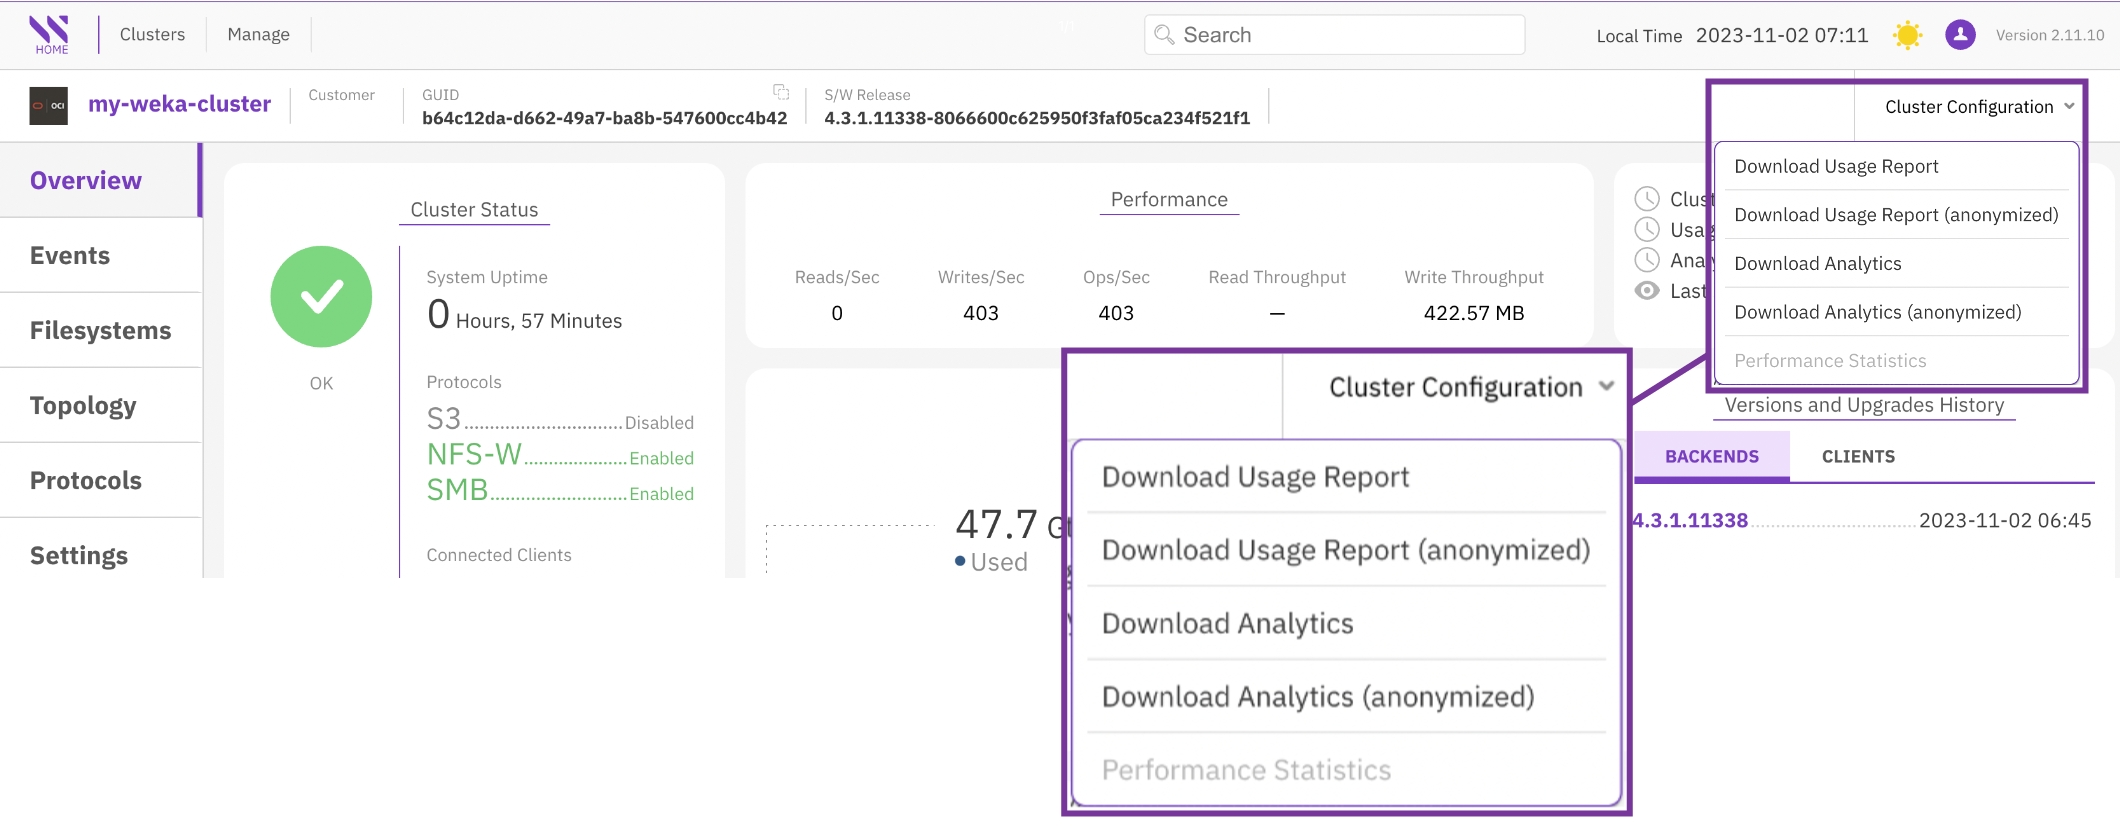The height and width of the screenshot is (829, 2120).
Task: Click the magnifier icon in the search bar
Action: coord(1163,35)
